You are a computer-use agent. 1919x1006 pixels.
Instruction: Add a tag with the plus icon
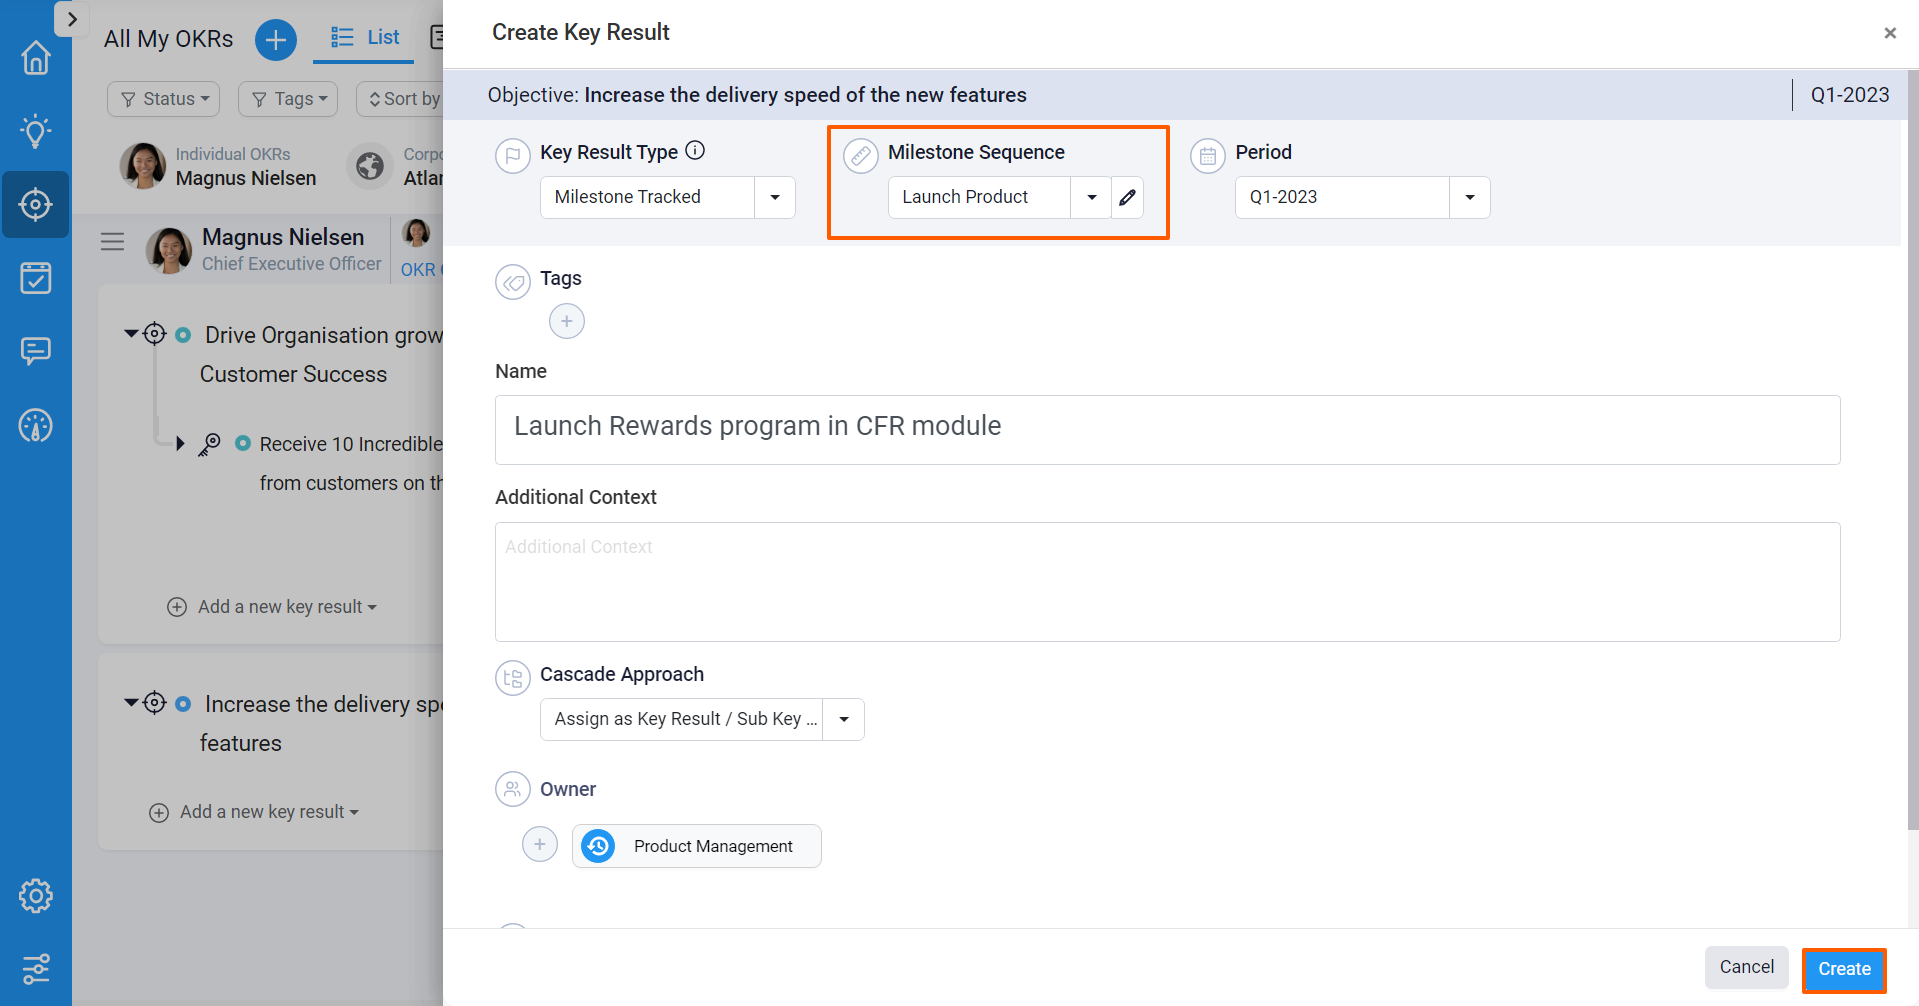[x=567, y=321]
